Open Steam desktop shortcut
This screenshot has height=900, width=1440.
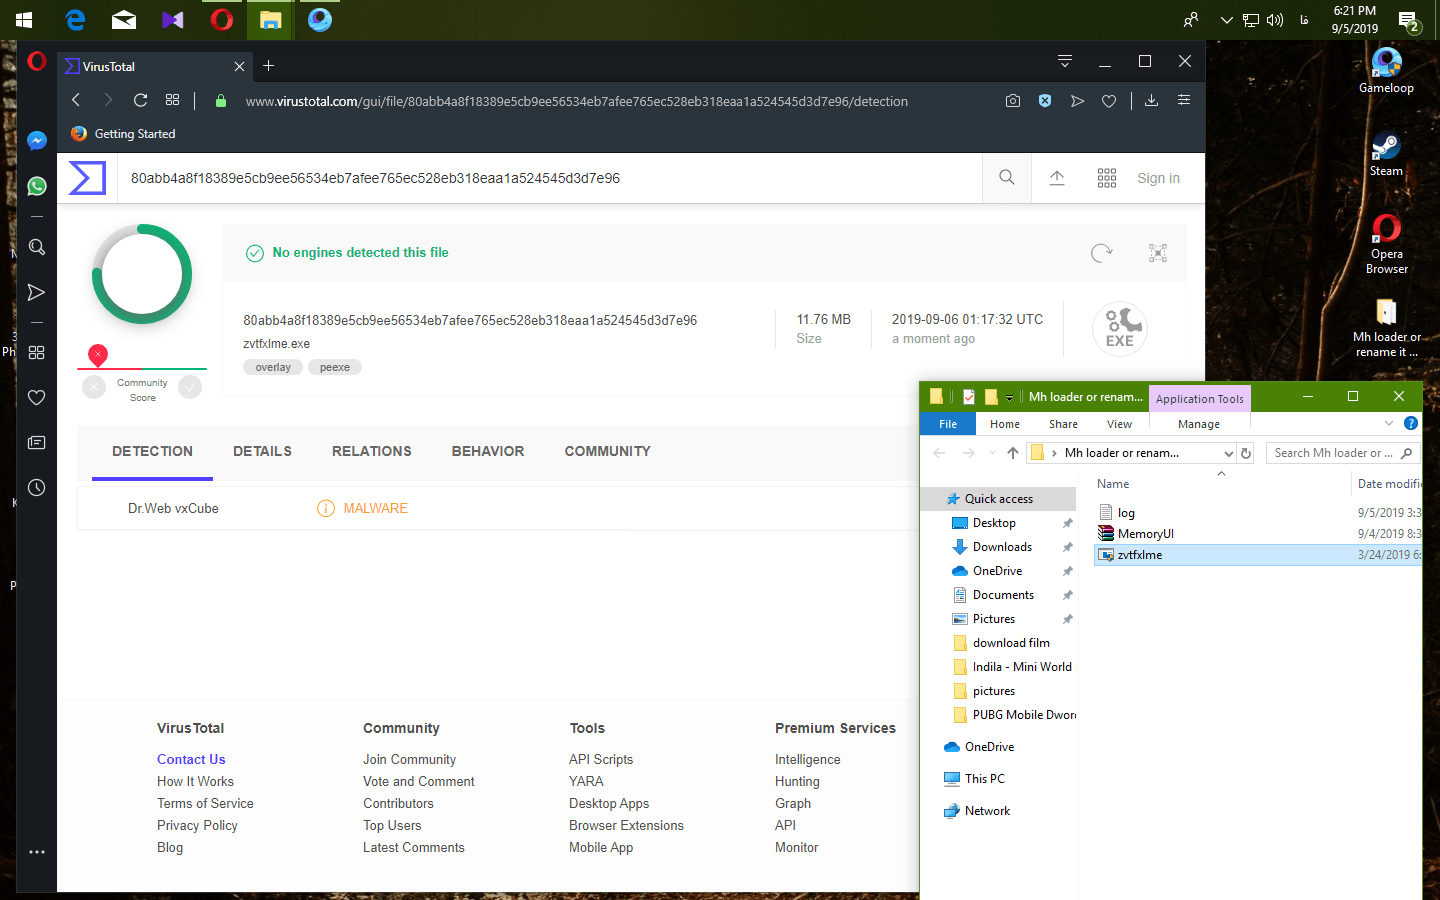[1386, 154]
